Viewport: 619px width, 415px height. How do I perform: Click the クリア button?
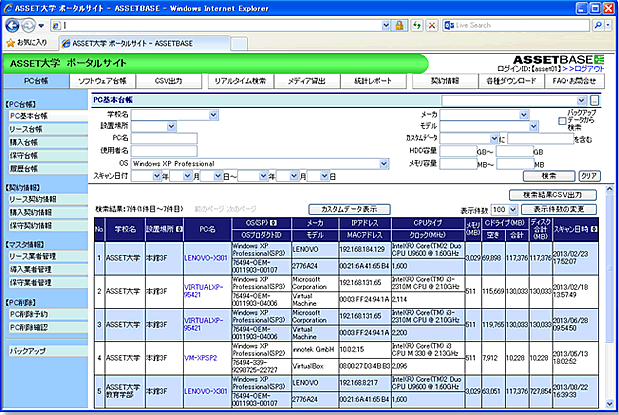coord(589,176)
